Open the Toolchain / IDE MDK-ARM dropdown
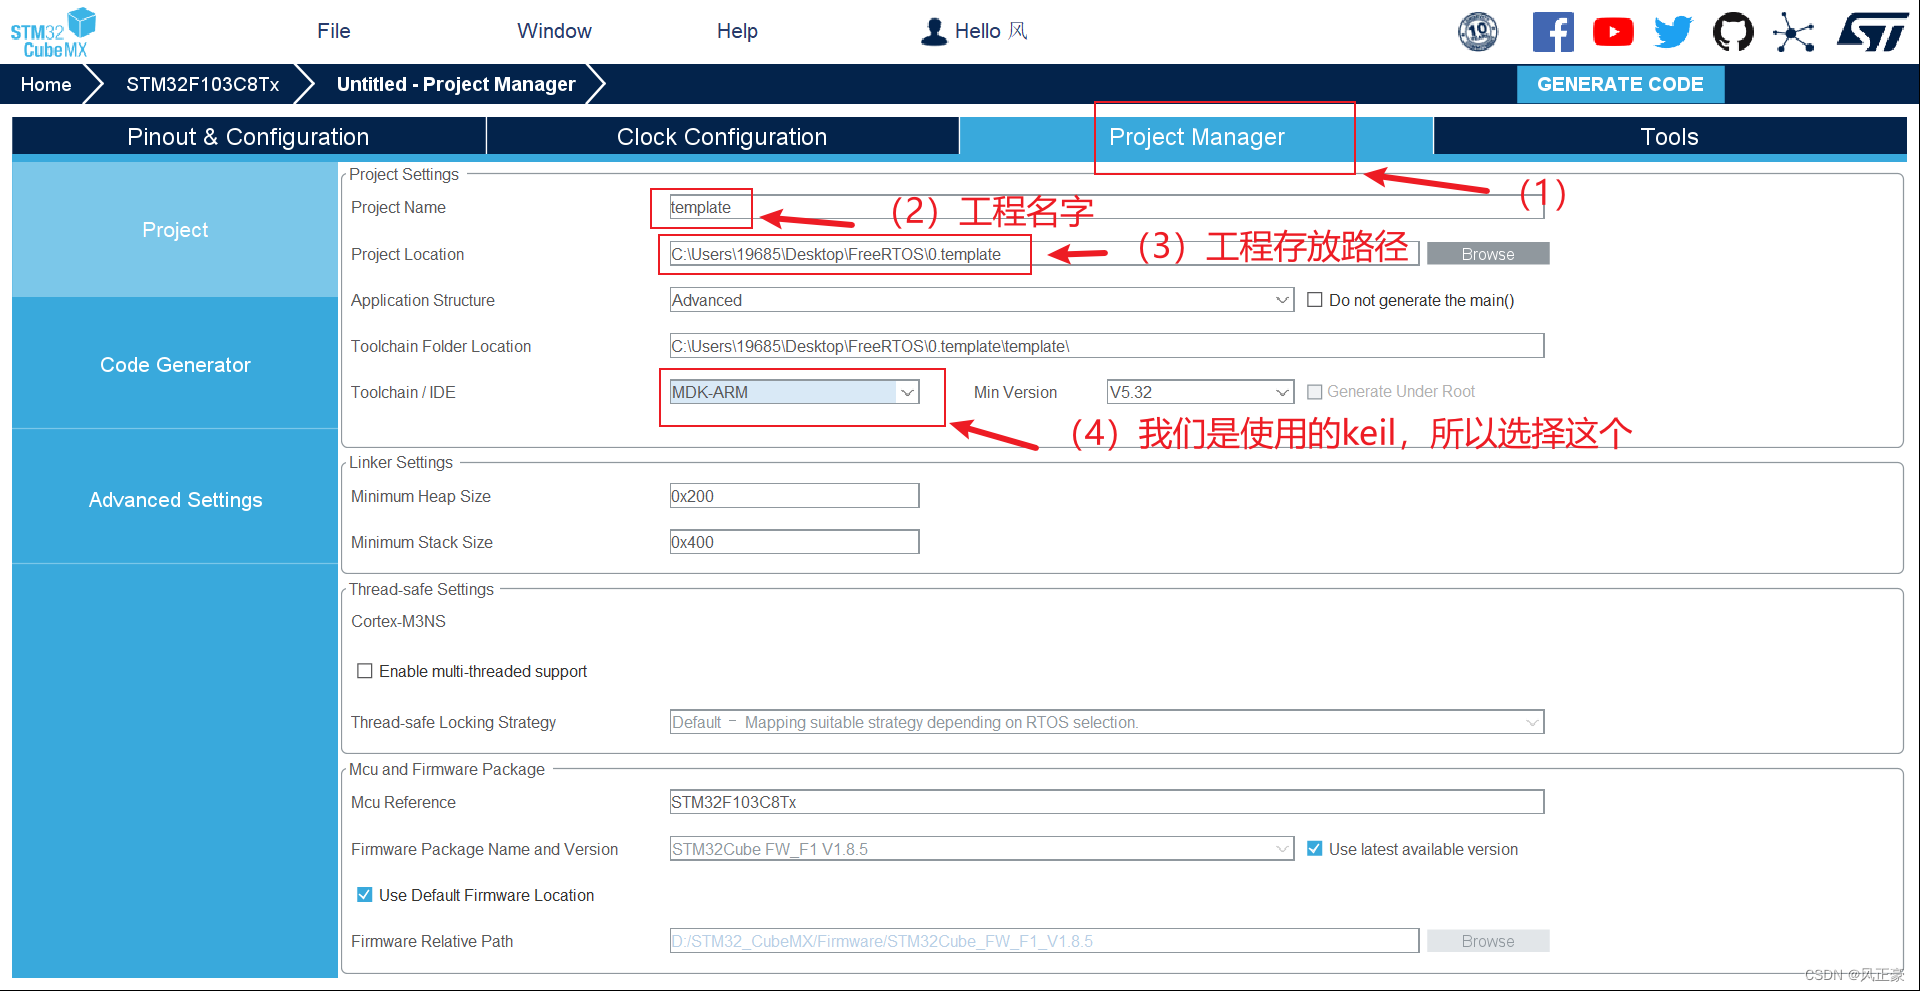 pos(794,392)
